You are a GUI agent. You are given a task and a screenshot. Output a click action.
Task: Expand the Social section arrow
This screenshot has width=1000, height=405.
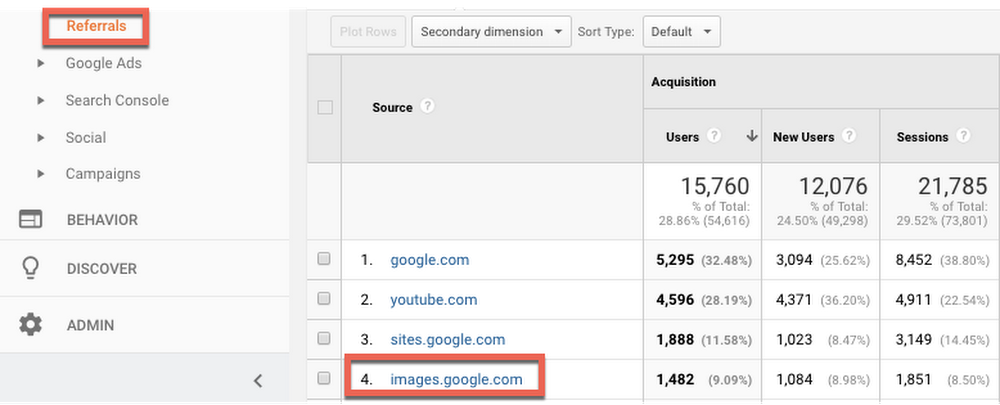41,137
